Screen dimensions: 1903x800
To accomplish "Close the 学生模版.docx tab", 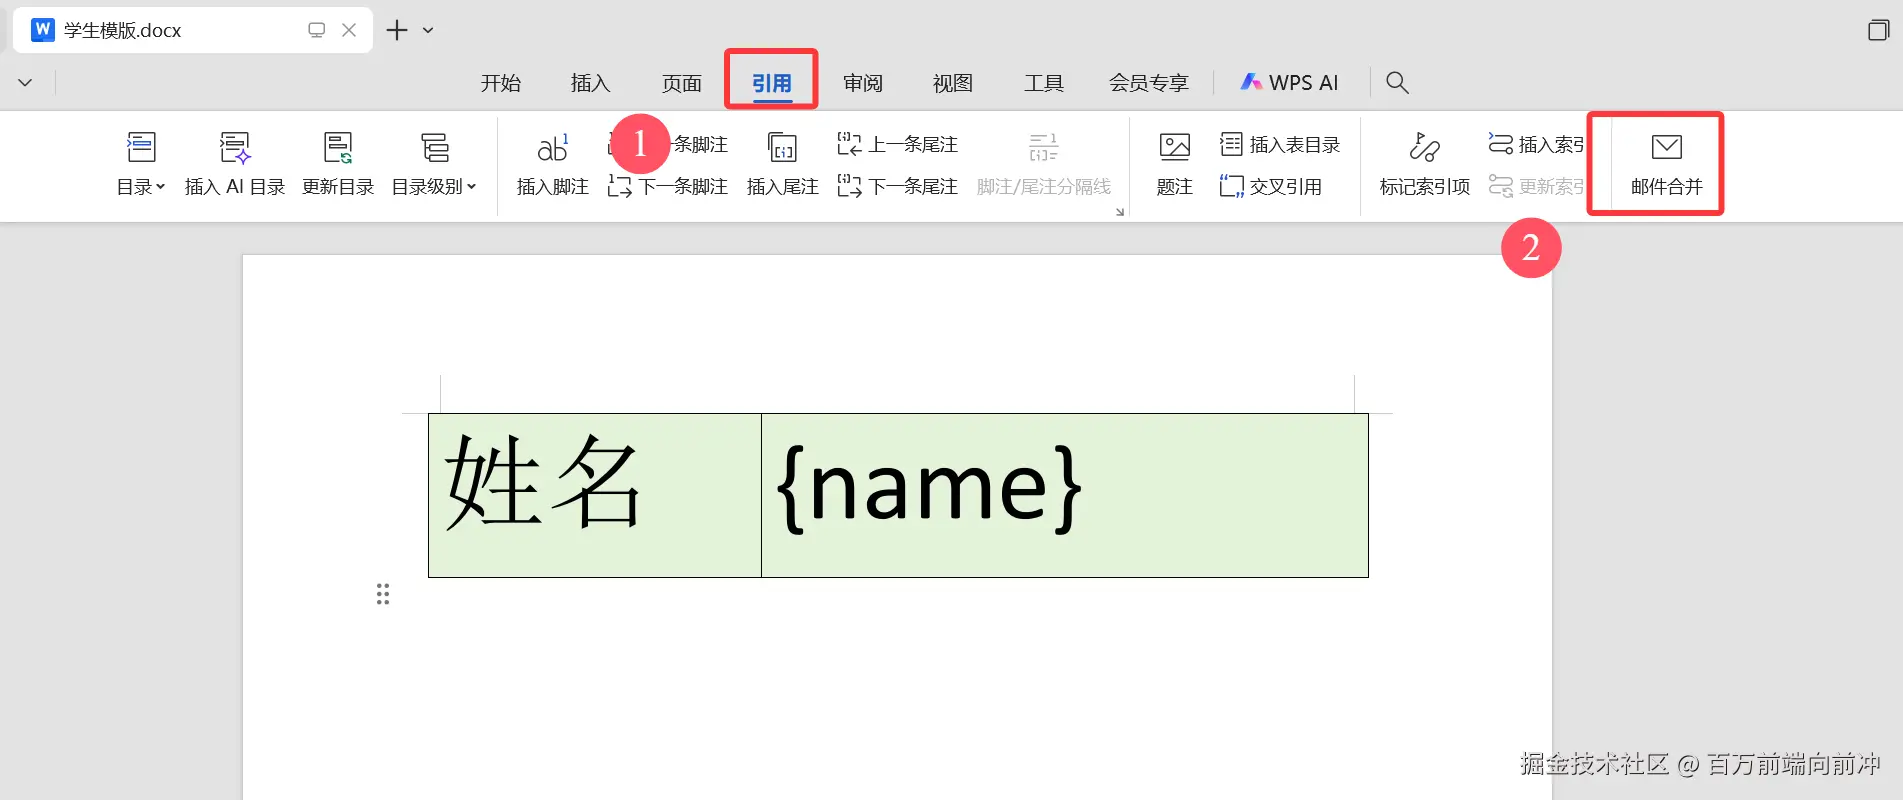I will (x=349, y=30).
